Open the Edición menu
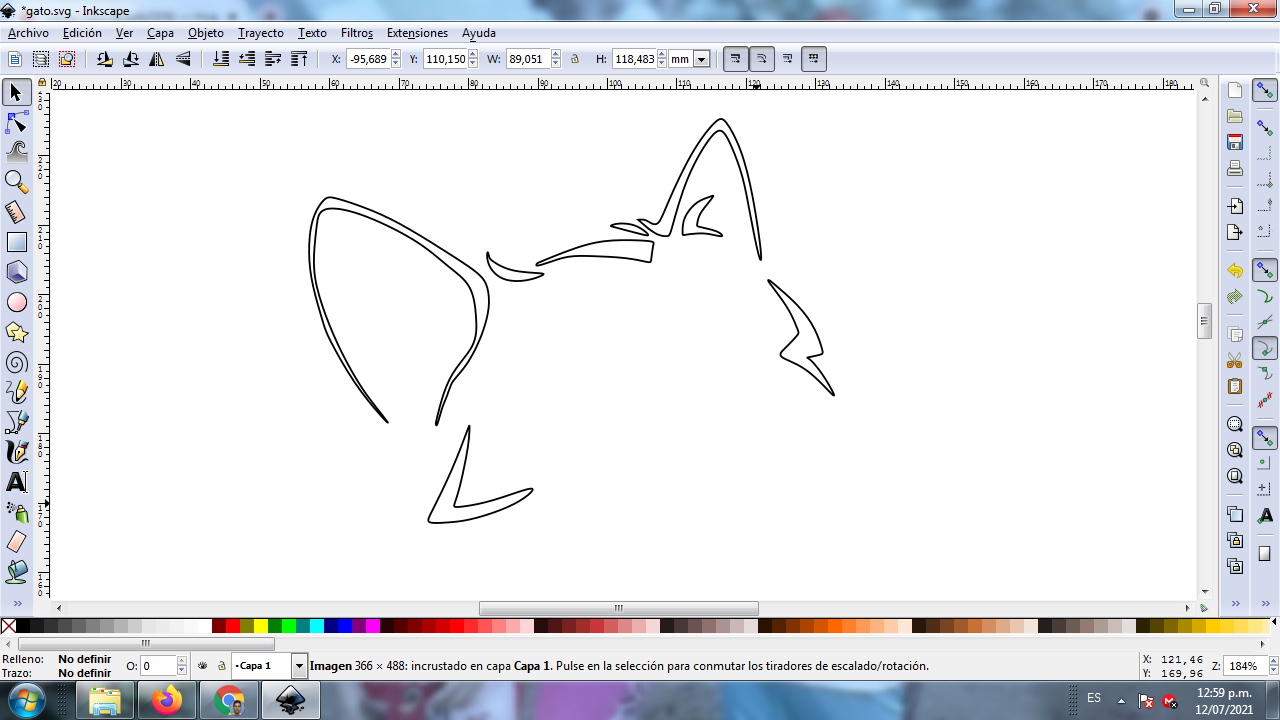The image size is (1280, 720). [x=82, y=33]
